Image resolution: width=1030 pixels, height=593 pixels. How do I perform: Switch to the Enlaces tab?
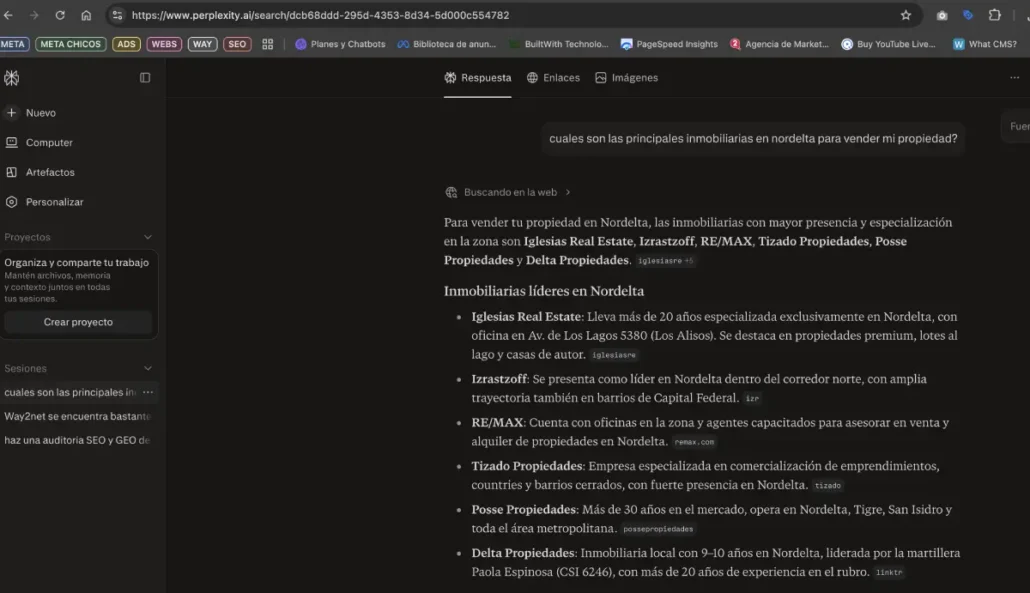[x=553, y=77]
